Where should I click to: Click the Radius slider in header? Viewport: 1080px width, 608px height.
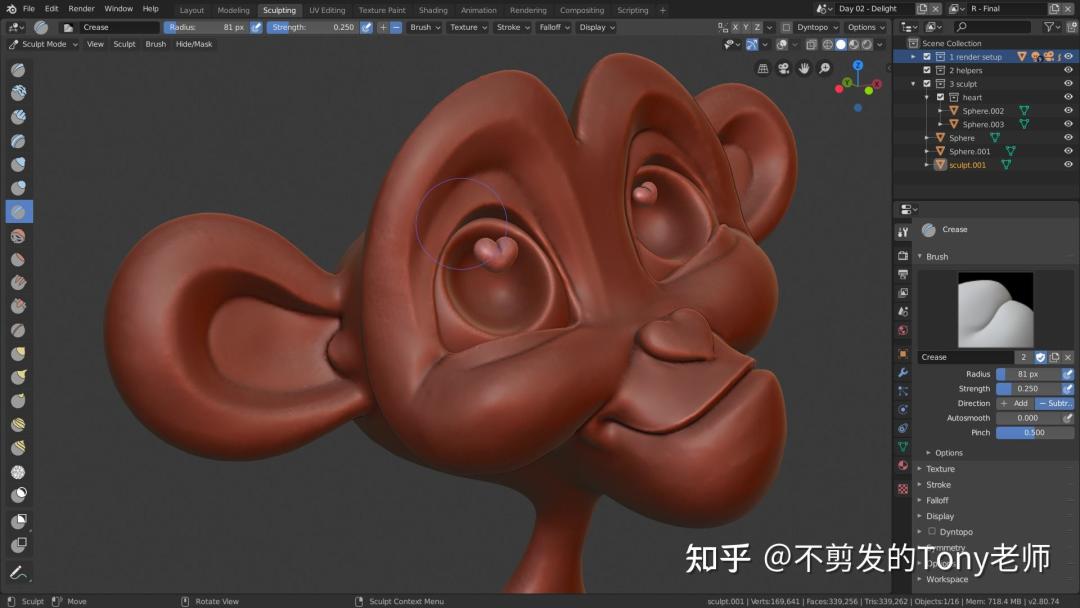tap(207, 28)
